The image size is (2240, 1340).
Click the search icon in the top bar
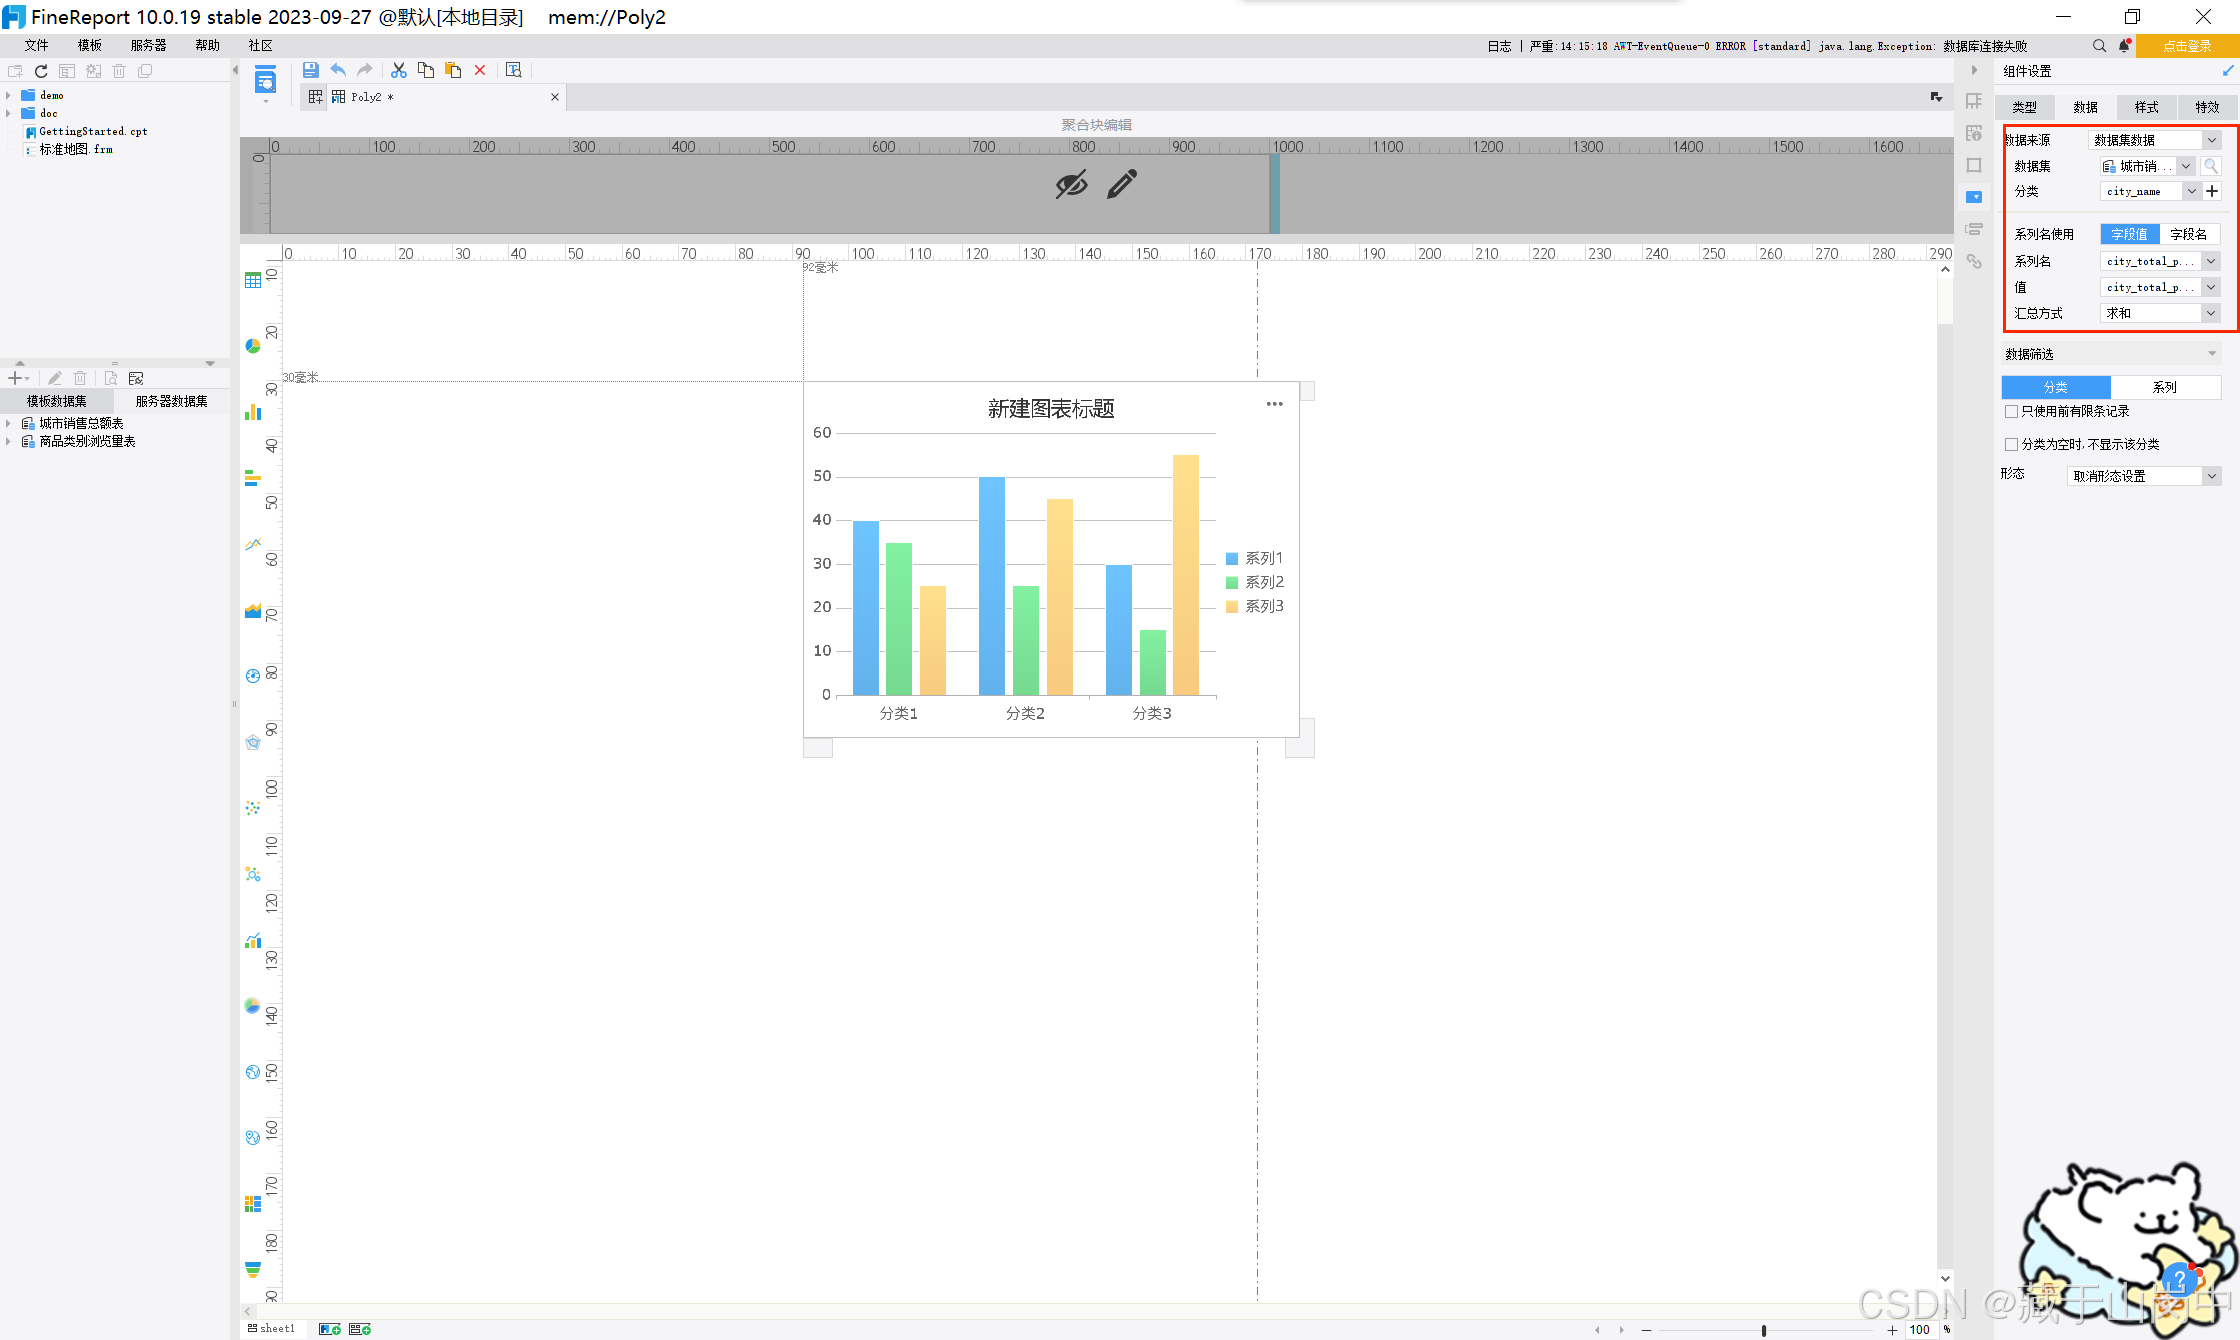pyautogui.click(x=2099, y=46)
